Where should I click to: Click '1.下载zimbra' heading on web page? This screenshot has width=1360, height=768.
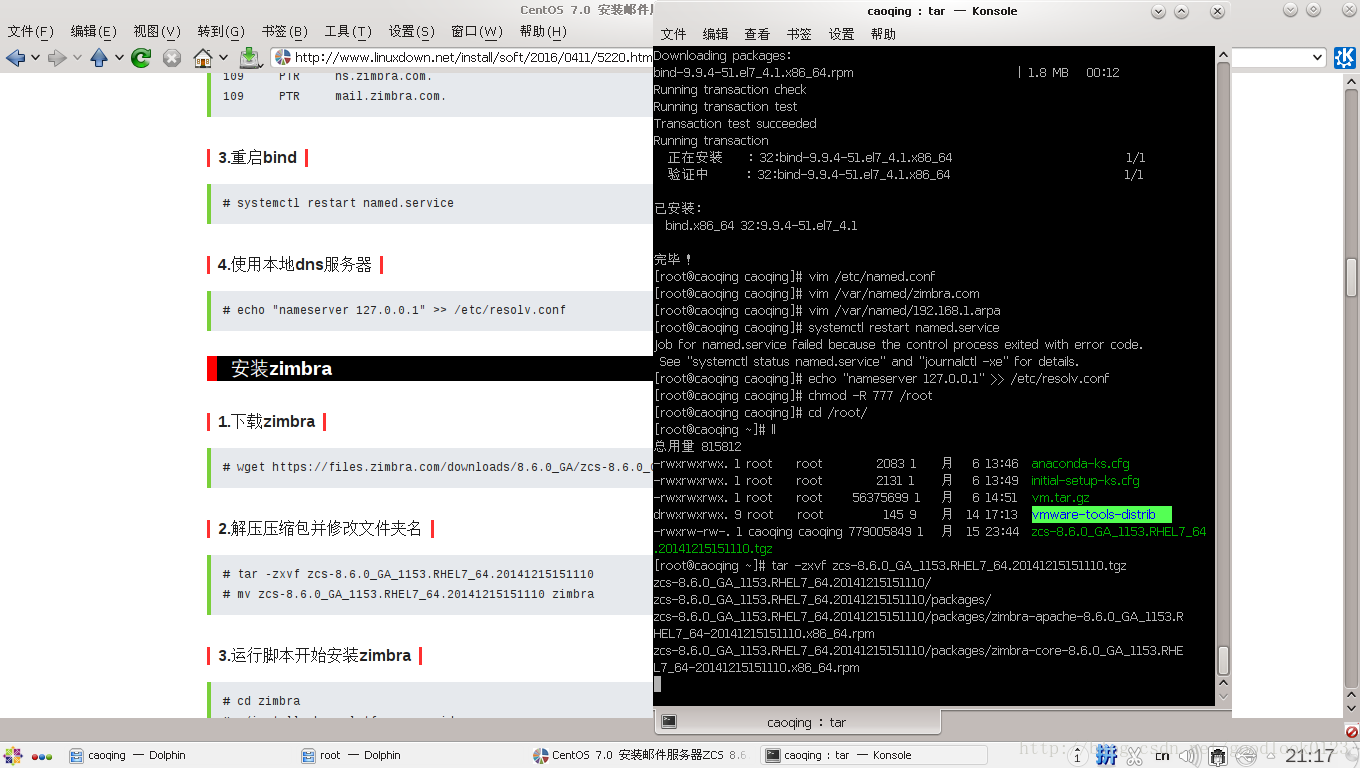click(x=266, y=422)
